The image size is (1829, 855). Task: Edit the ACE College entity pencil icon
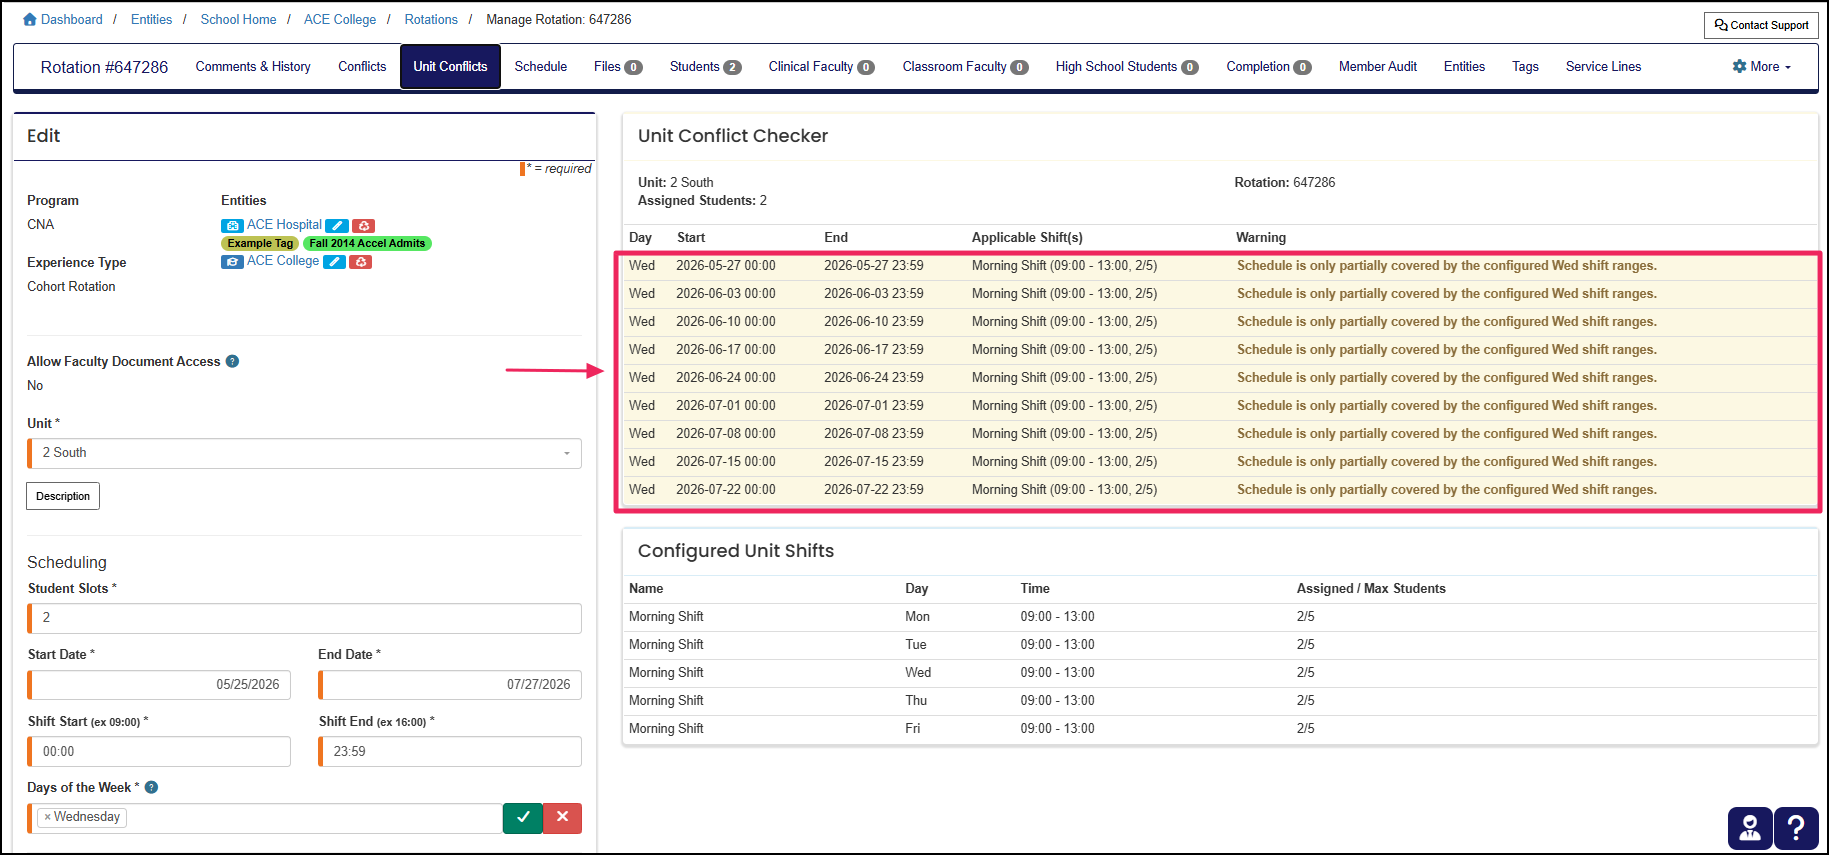334,262
